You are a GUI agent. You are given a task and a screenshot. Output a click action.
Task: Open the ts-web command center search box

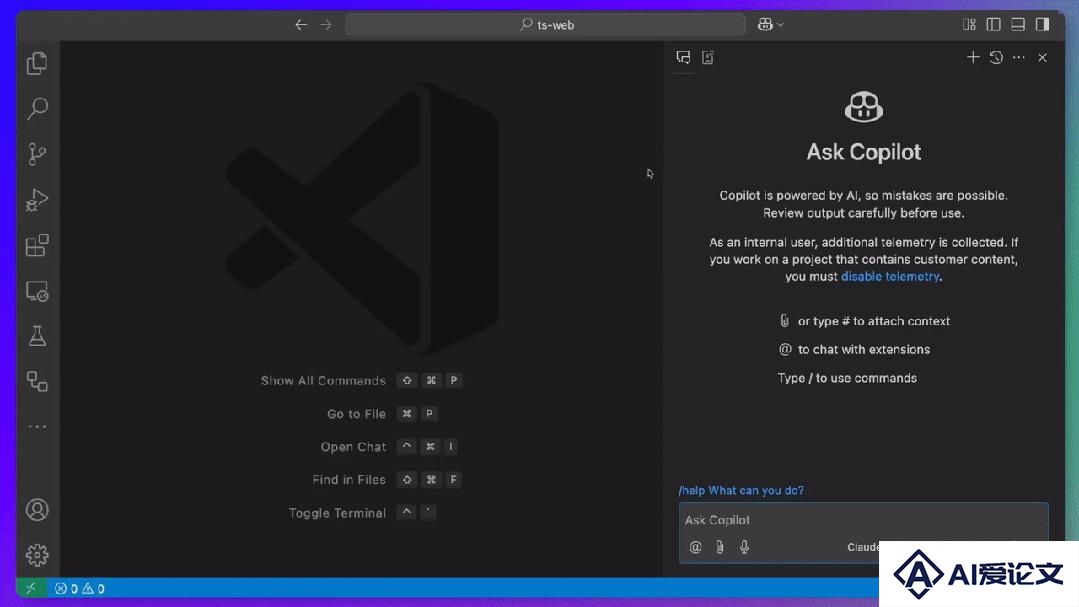point(545,25)
